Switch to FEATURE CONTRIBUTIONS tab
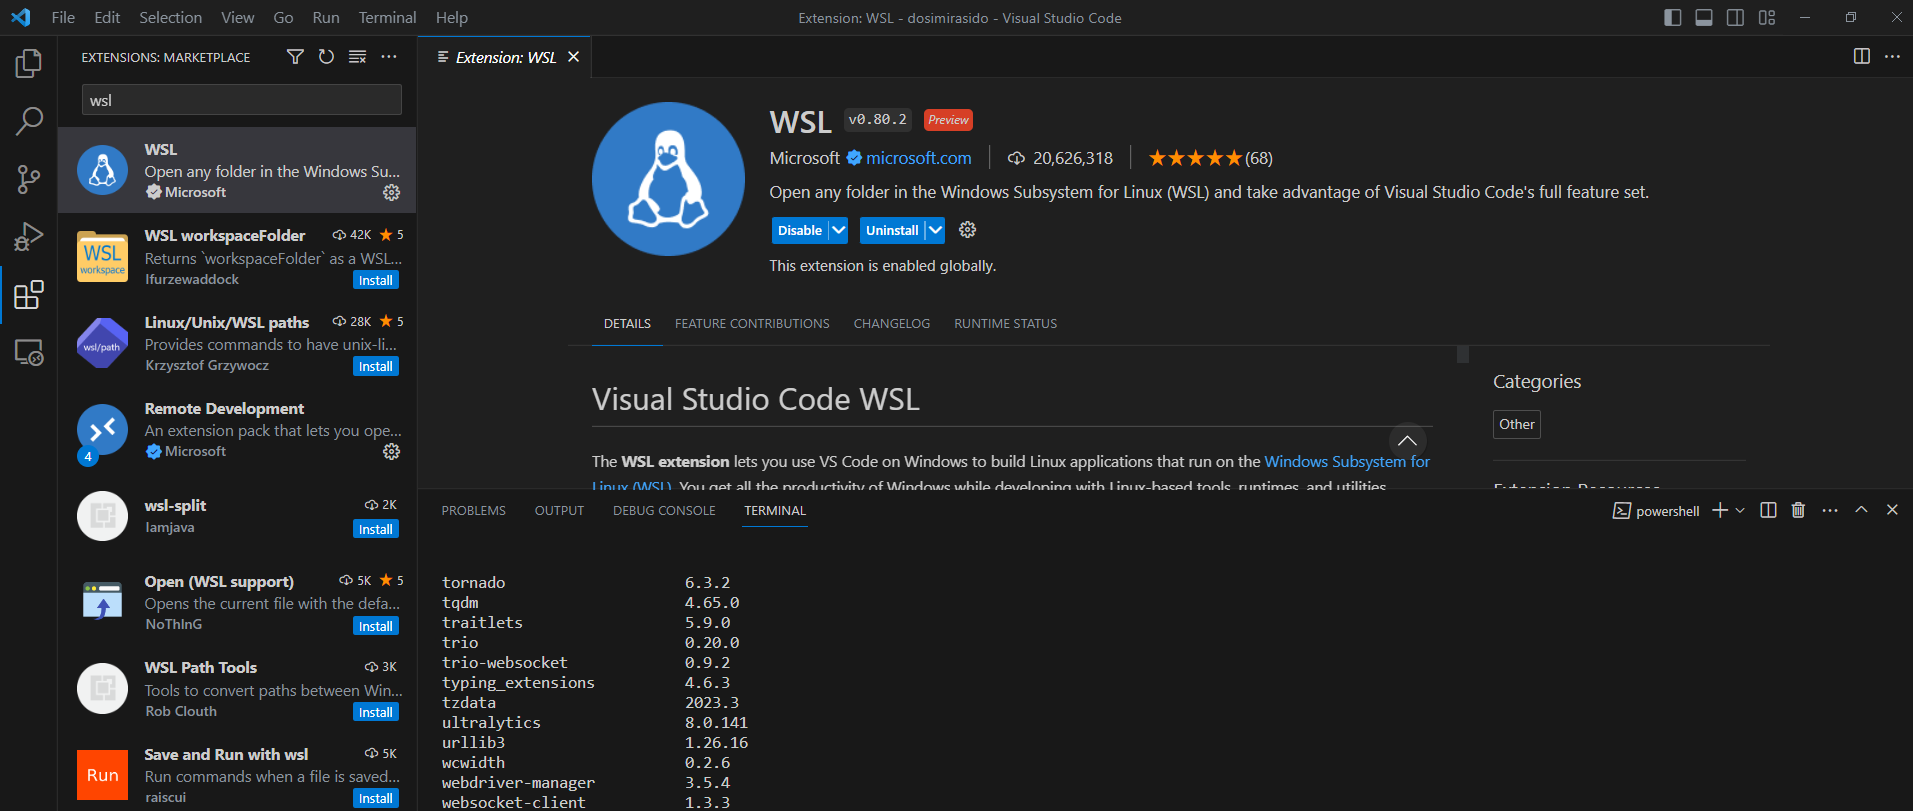 (x=752, y=324)
